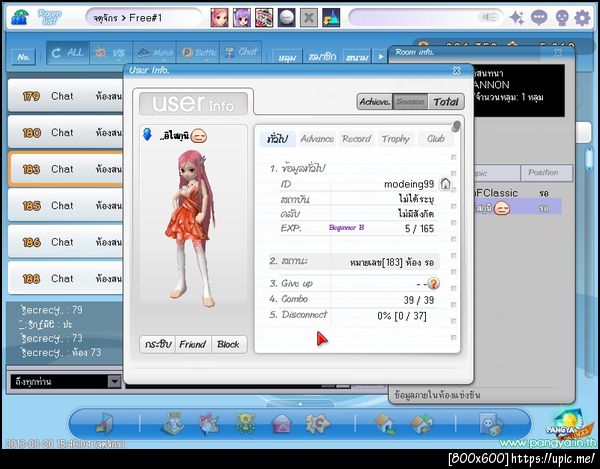This screenshot has width=600, height=469.
Task: Click the Room list logo
Action: click(49, 17)
